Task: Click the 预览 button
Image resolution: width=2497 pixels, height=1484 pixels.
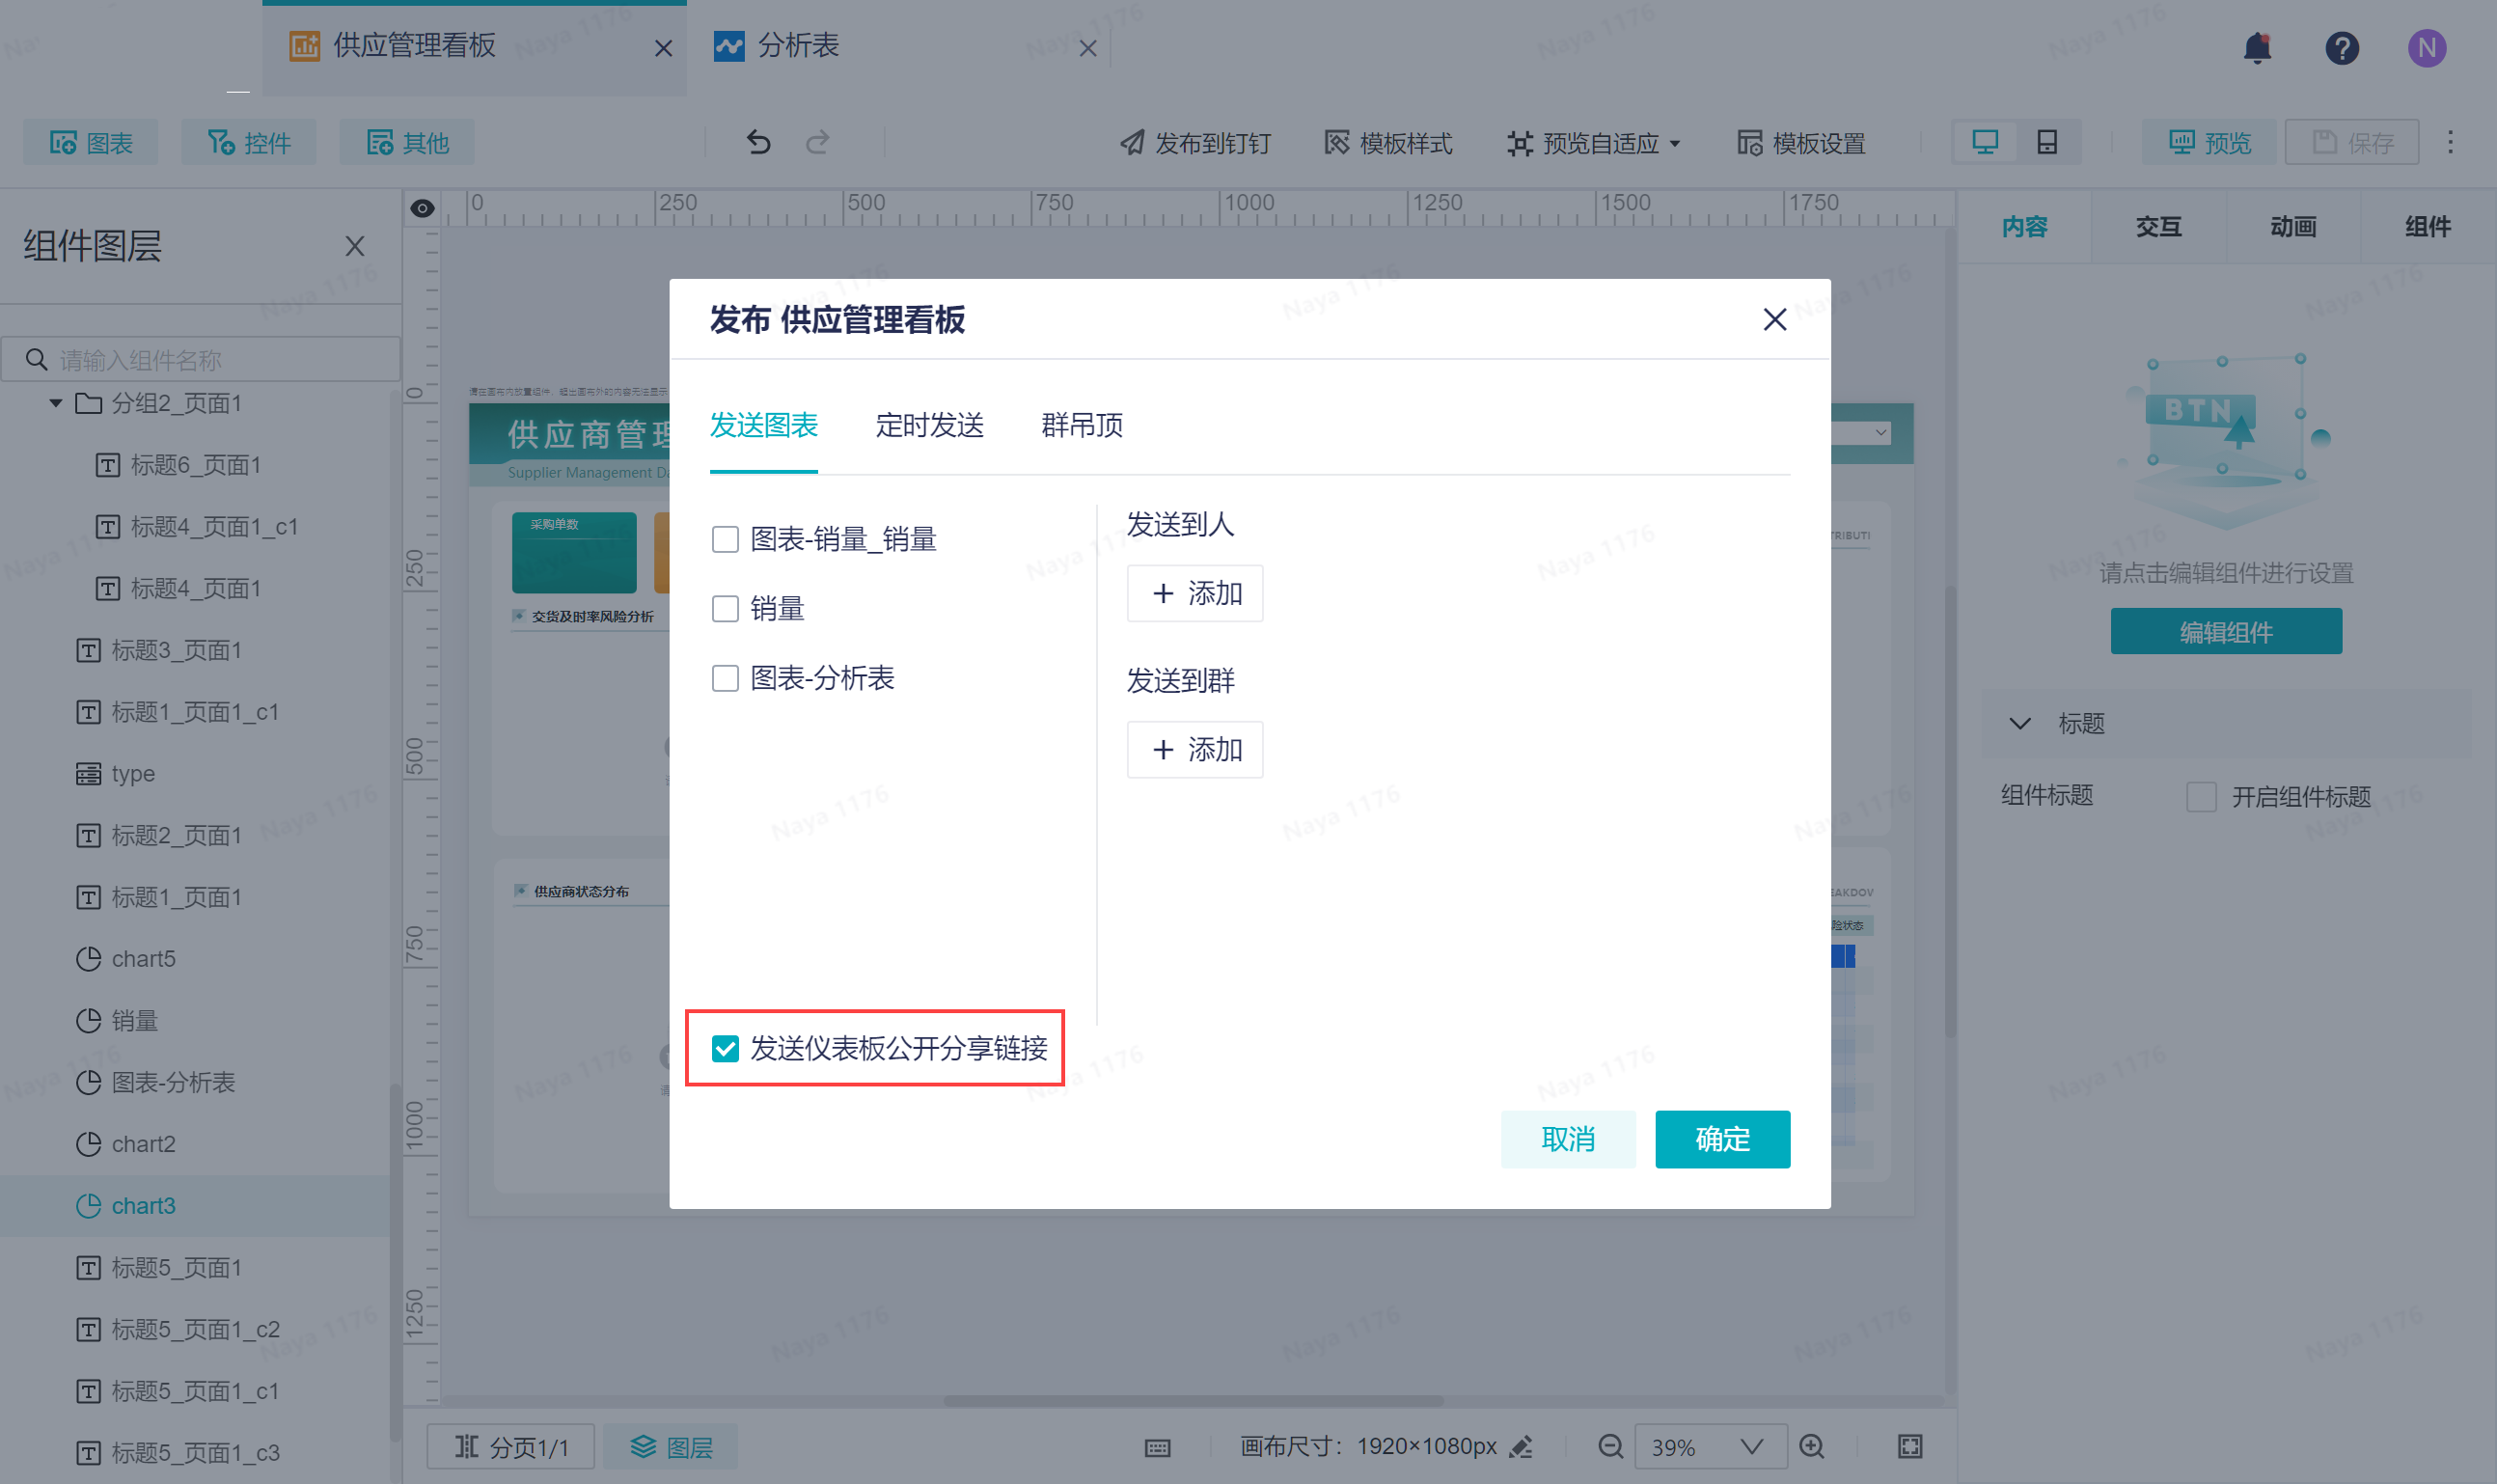Action: point(2208,143)
